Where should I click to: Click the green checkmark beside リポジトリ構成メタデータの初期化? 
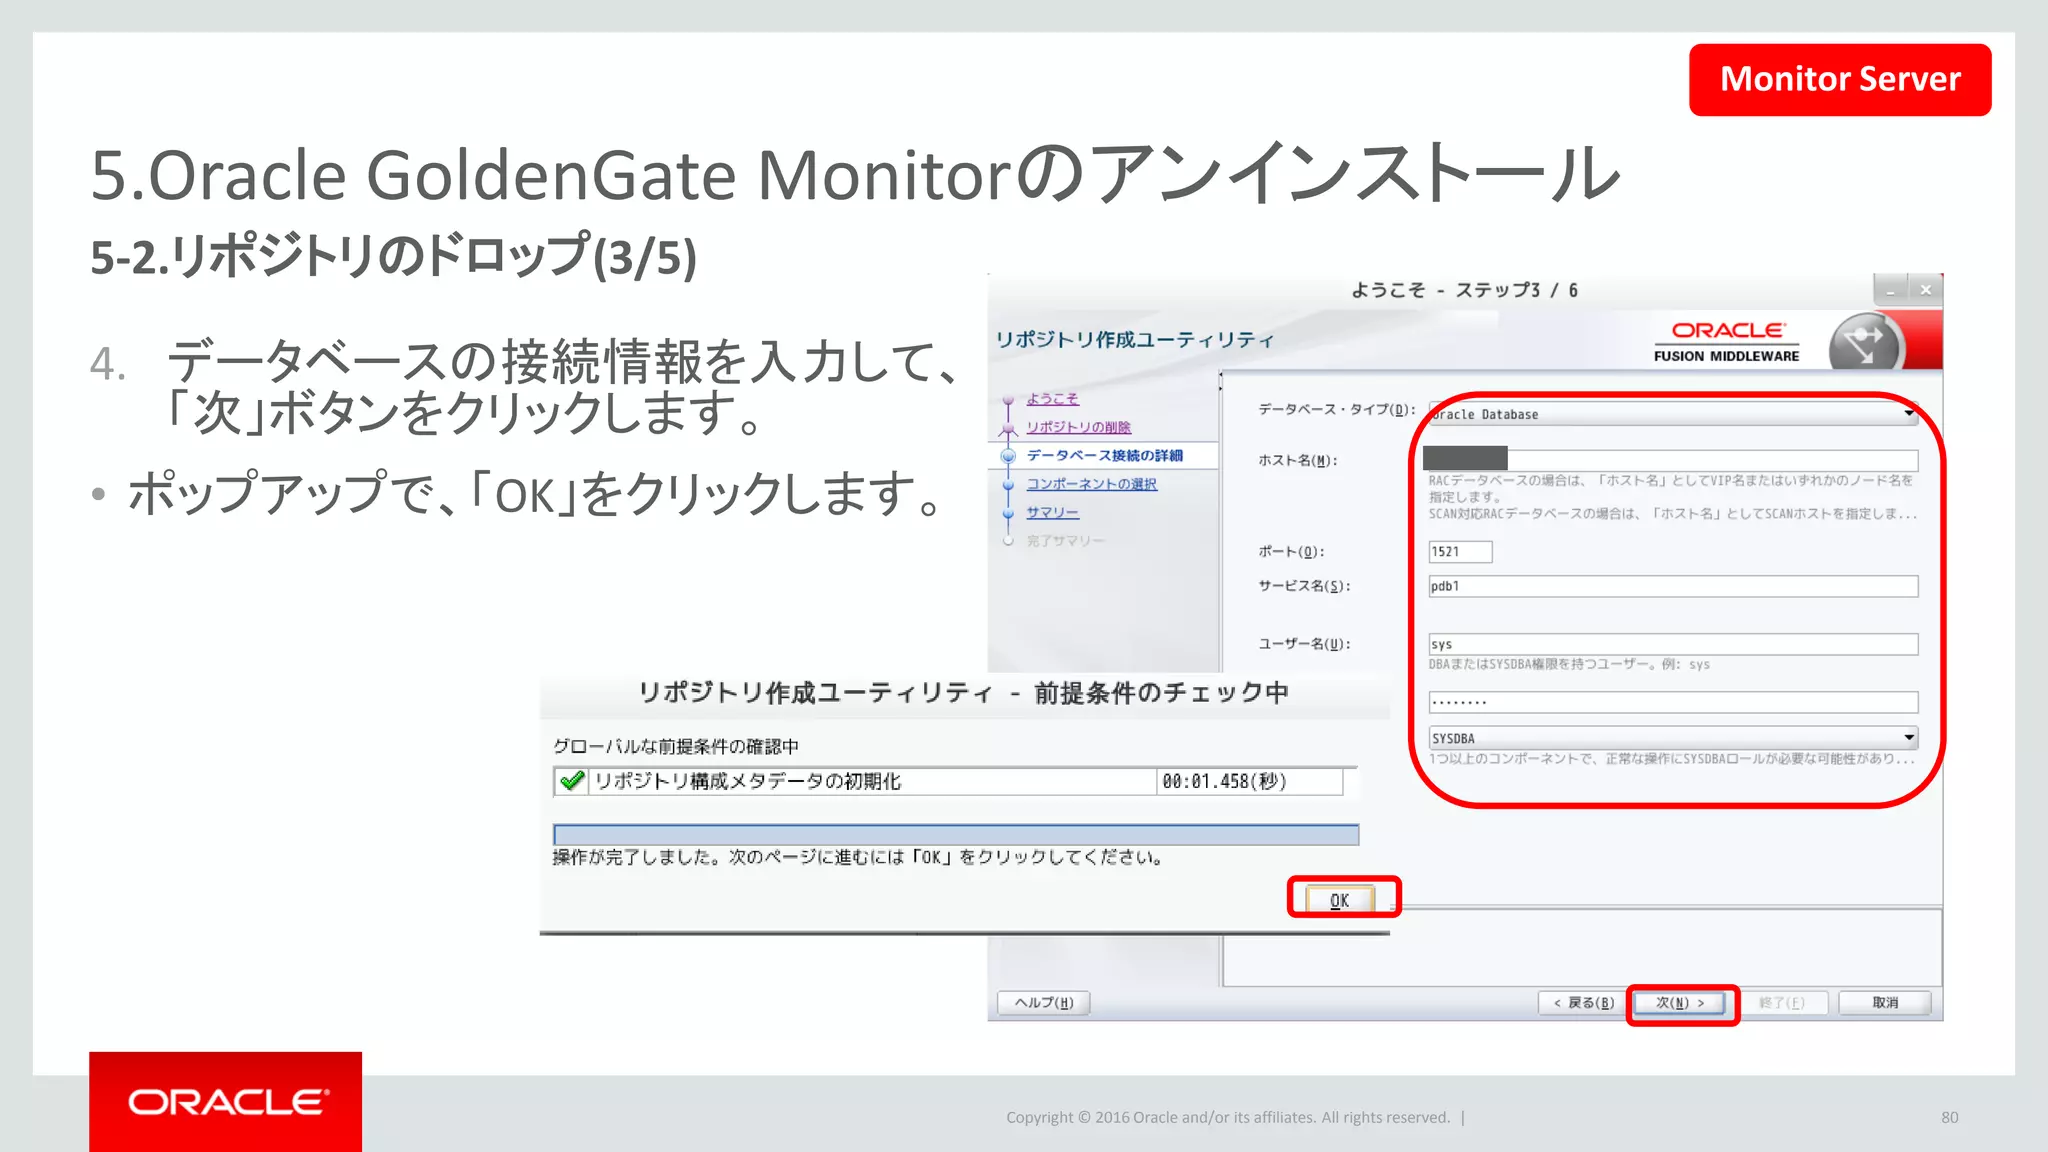[572, 781]
